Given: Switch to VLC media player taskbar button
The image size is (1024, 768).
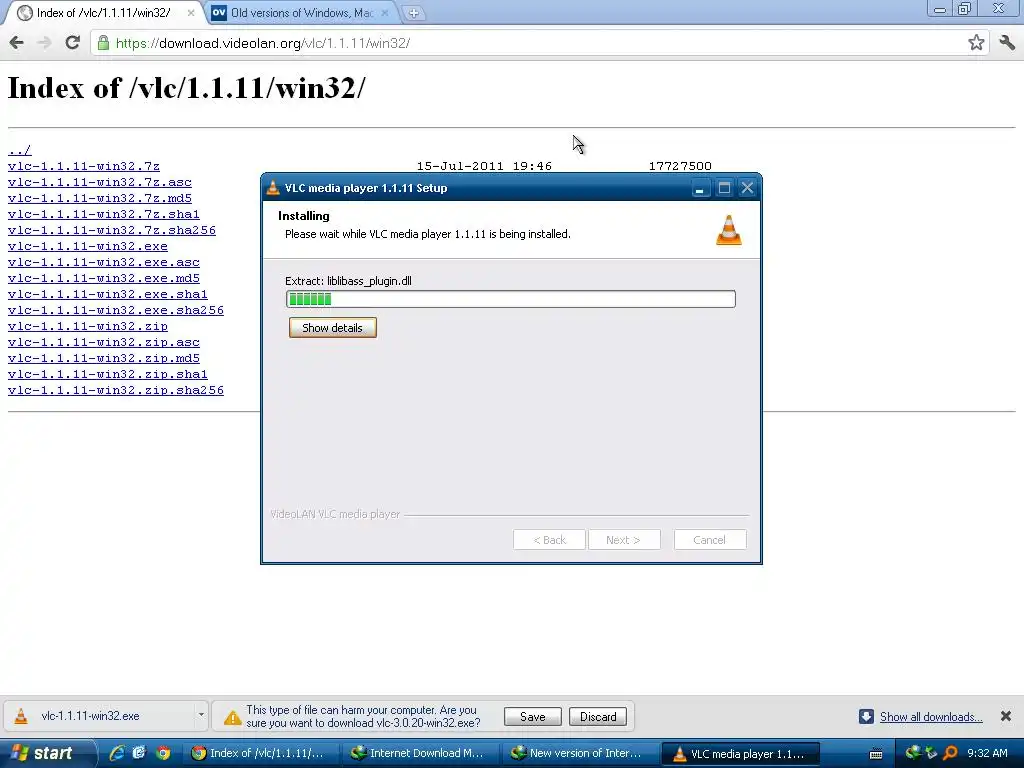Looking at the screenshot, I should point(741,754).
